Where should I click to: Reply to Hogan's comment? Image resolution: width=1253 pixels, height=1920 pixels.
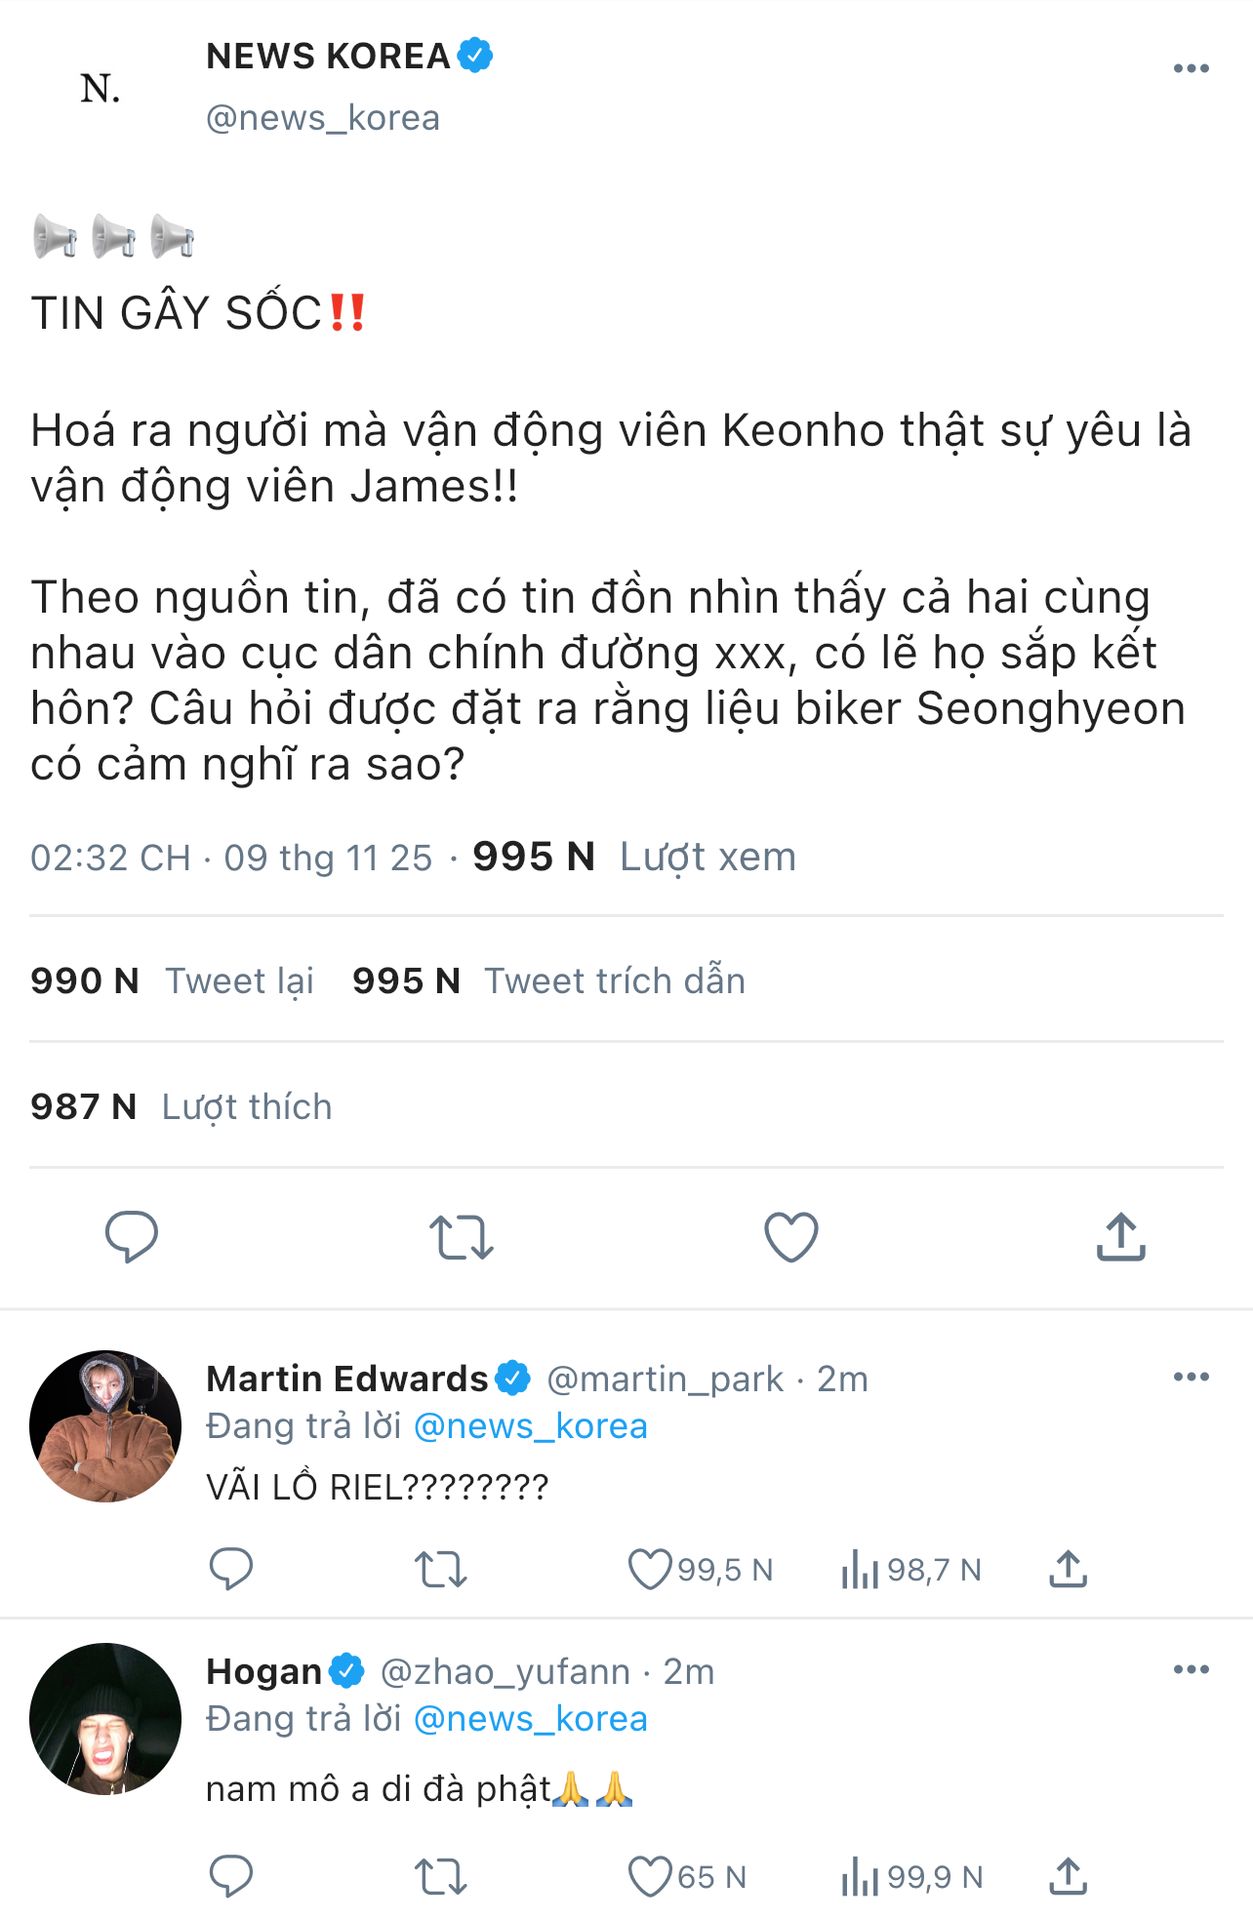(x=231, y=1876)
